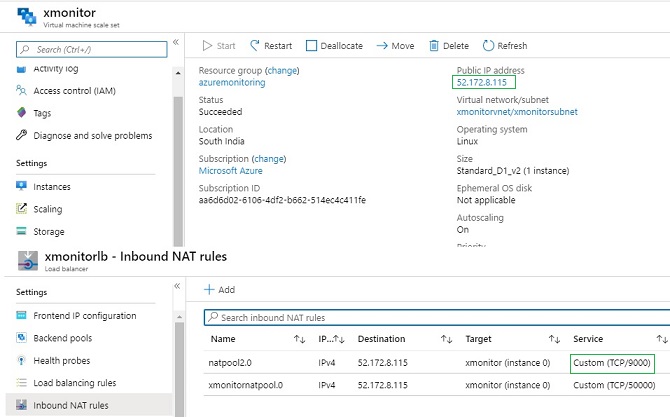
Task: Click the Deallocate toolbar button
Action: pos(335,46)
